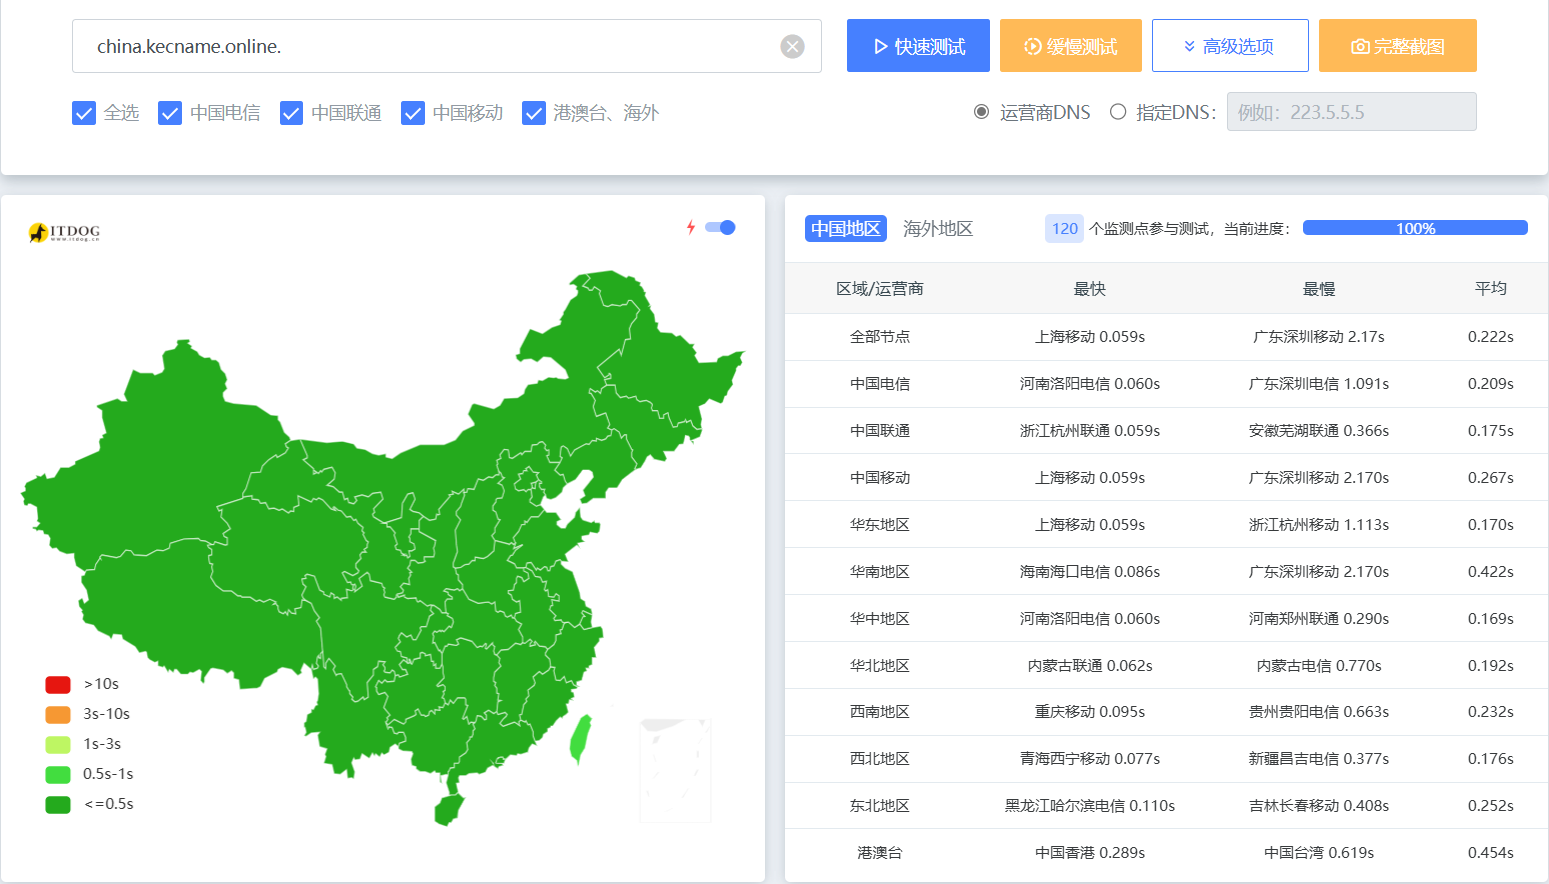The height and width of the screenshot is (884, 1549).
Task: Click 海南海口电信 0.086s cell
Action: [1090, 572]
